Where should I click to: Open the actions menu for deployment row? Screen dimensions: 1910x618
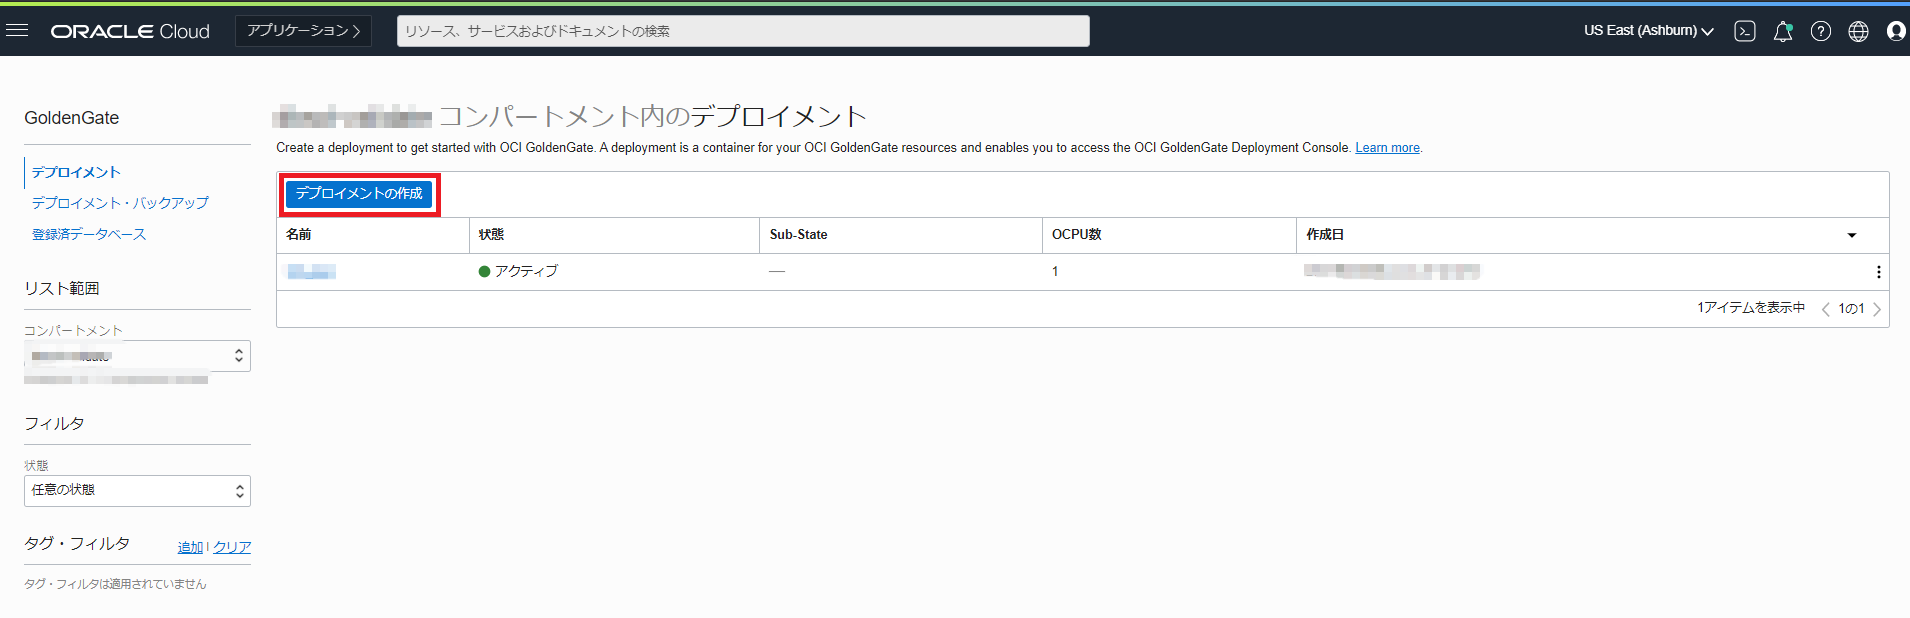1878,272
